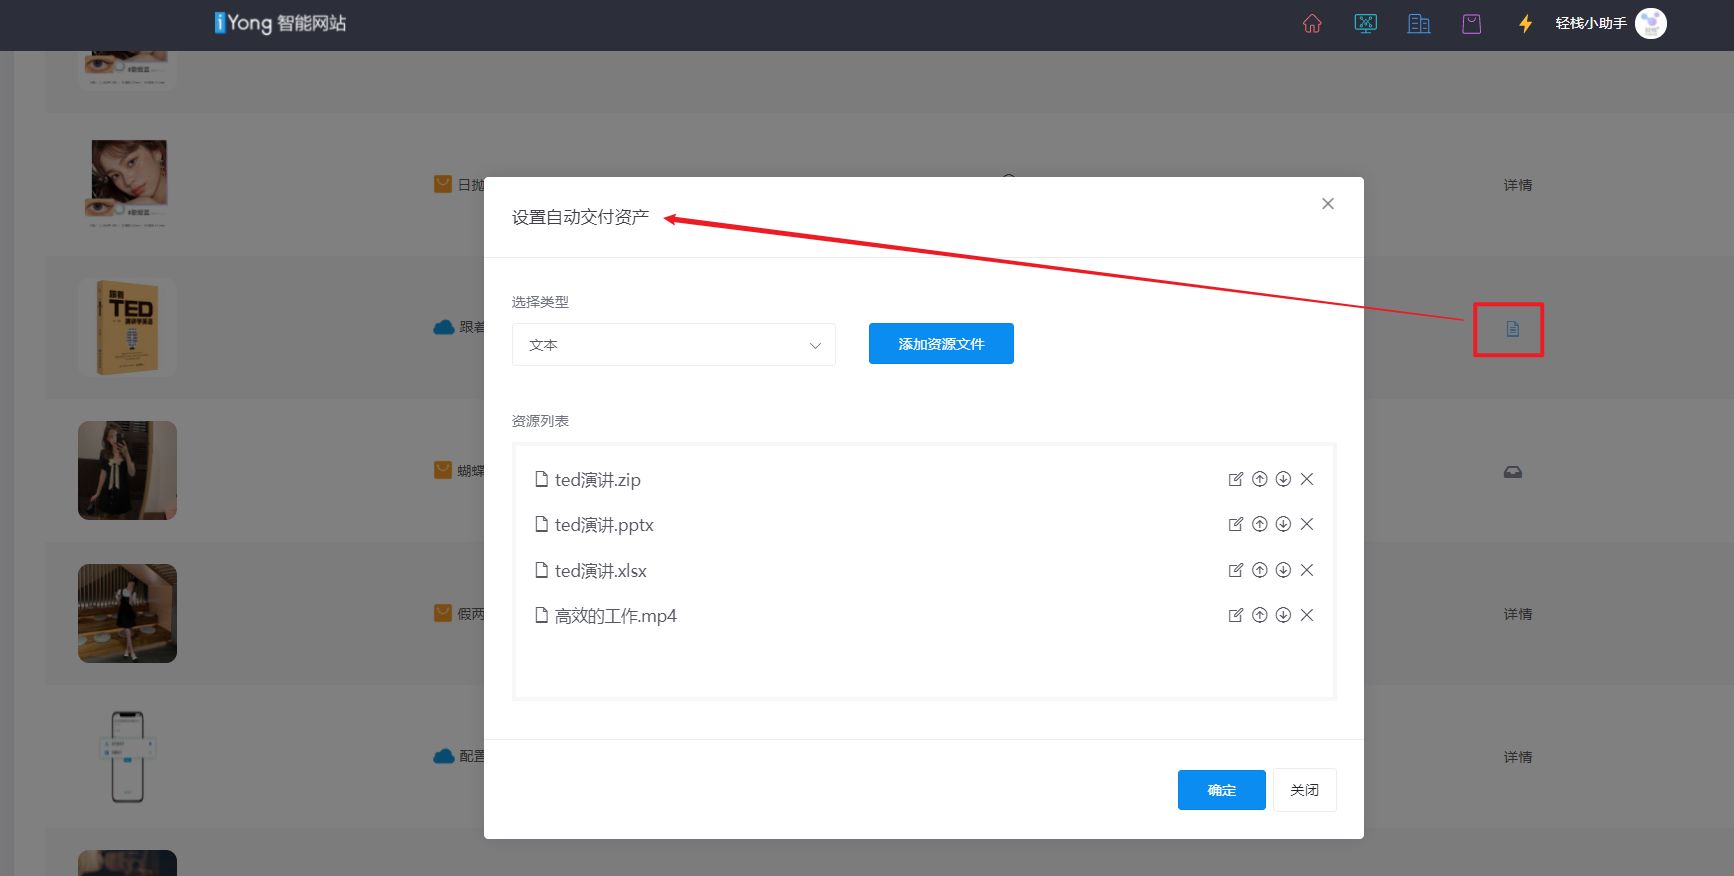Image resolution: width=1734 pixels, height=876 pixels.
Task: Click the 轻栈小助手 username text
Action: 1590,23
